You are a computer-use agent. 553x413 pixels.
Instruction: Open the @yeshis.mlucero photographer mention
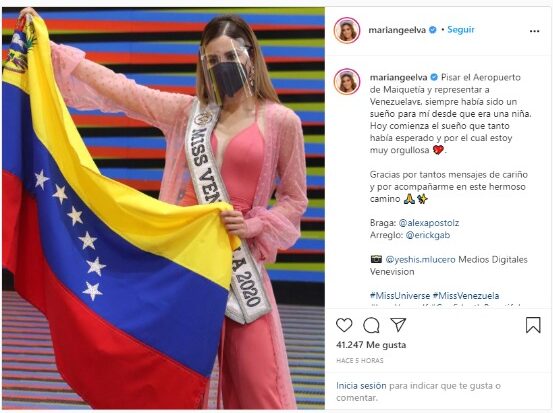coord(420,260)
